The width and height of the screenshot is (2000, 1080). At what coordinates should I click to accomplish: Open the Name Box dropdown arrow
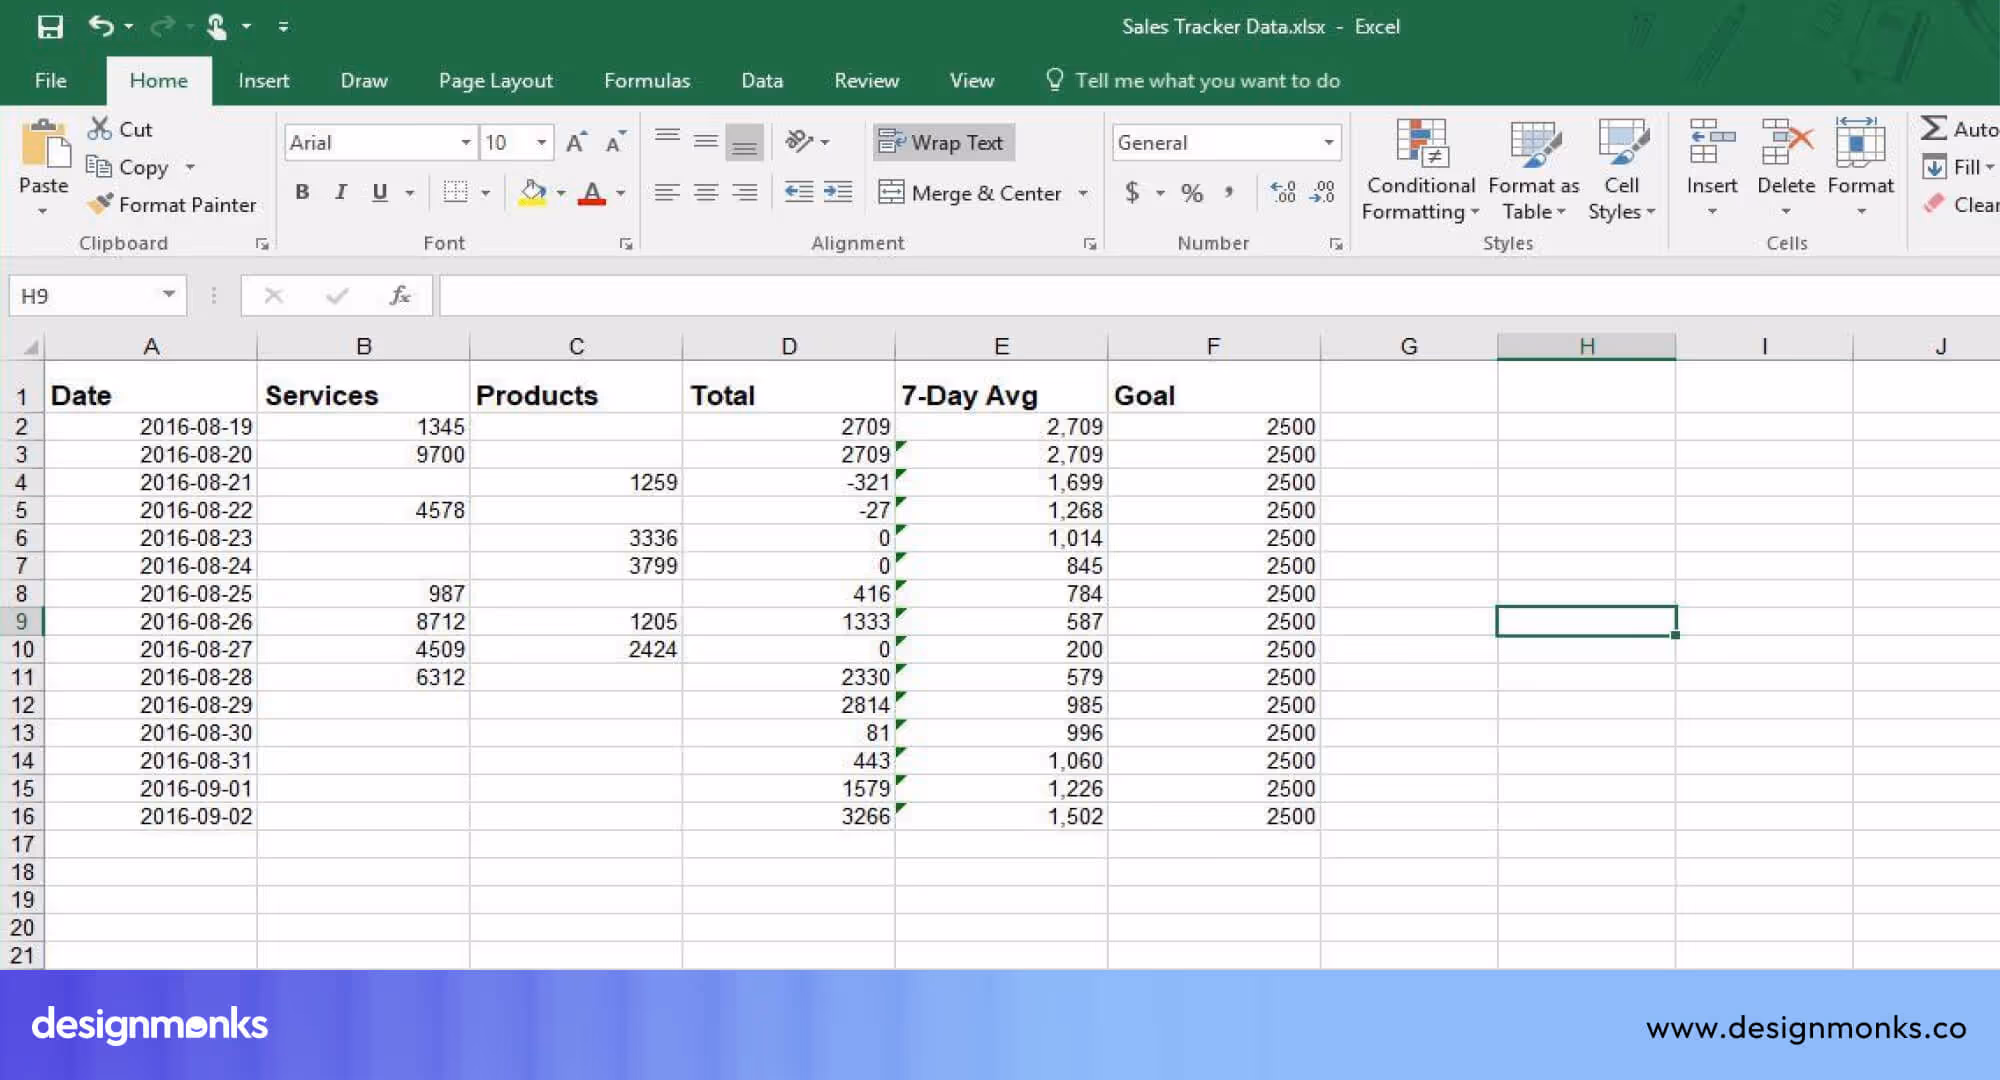[169, 294]
